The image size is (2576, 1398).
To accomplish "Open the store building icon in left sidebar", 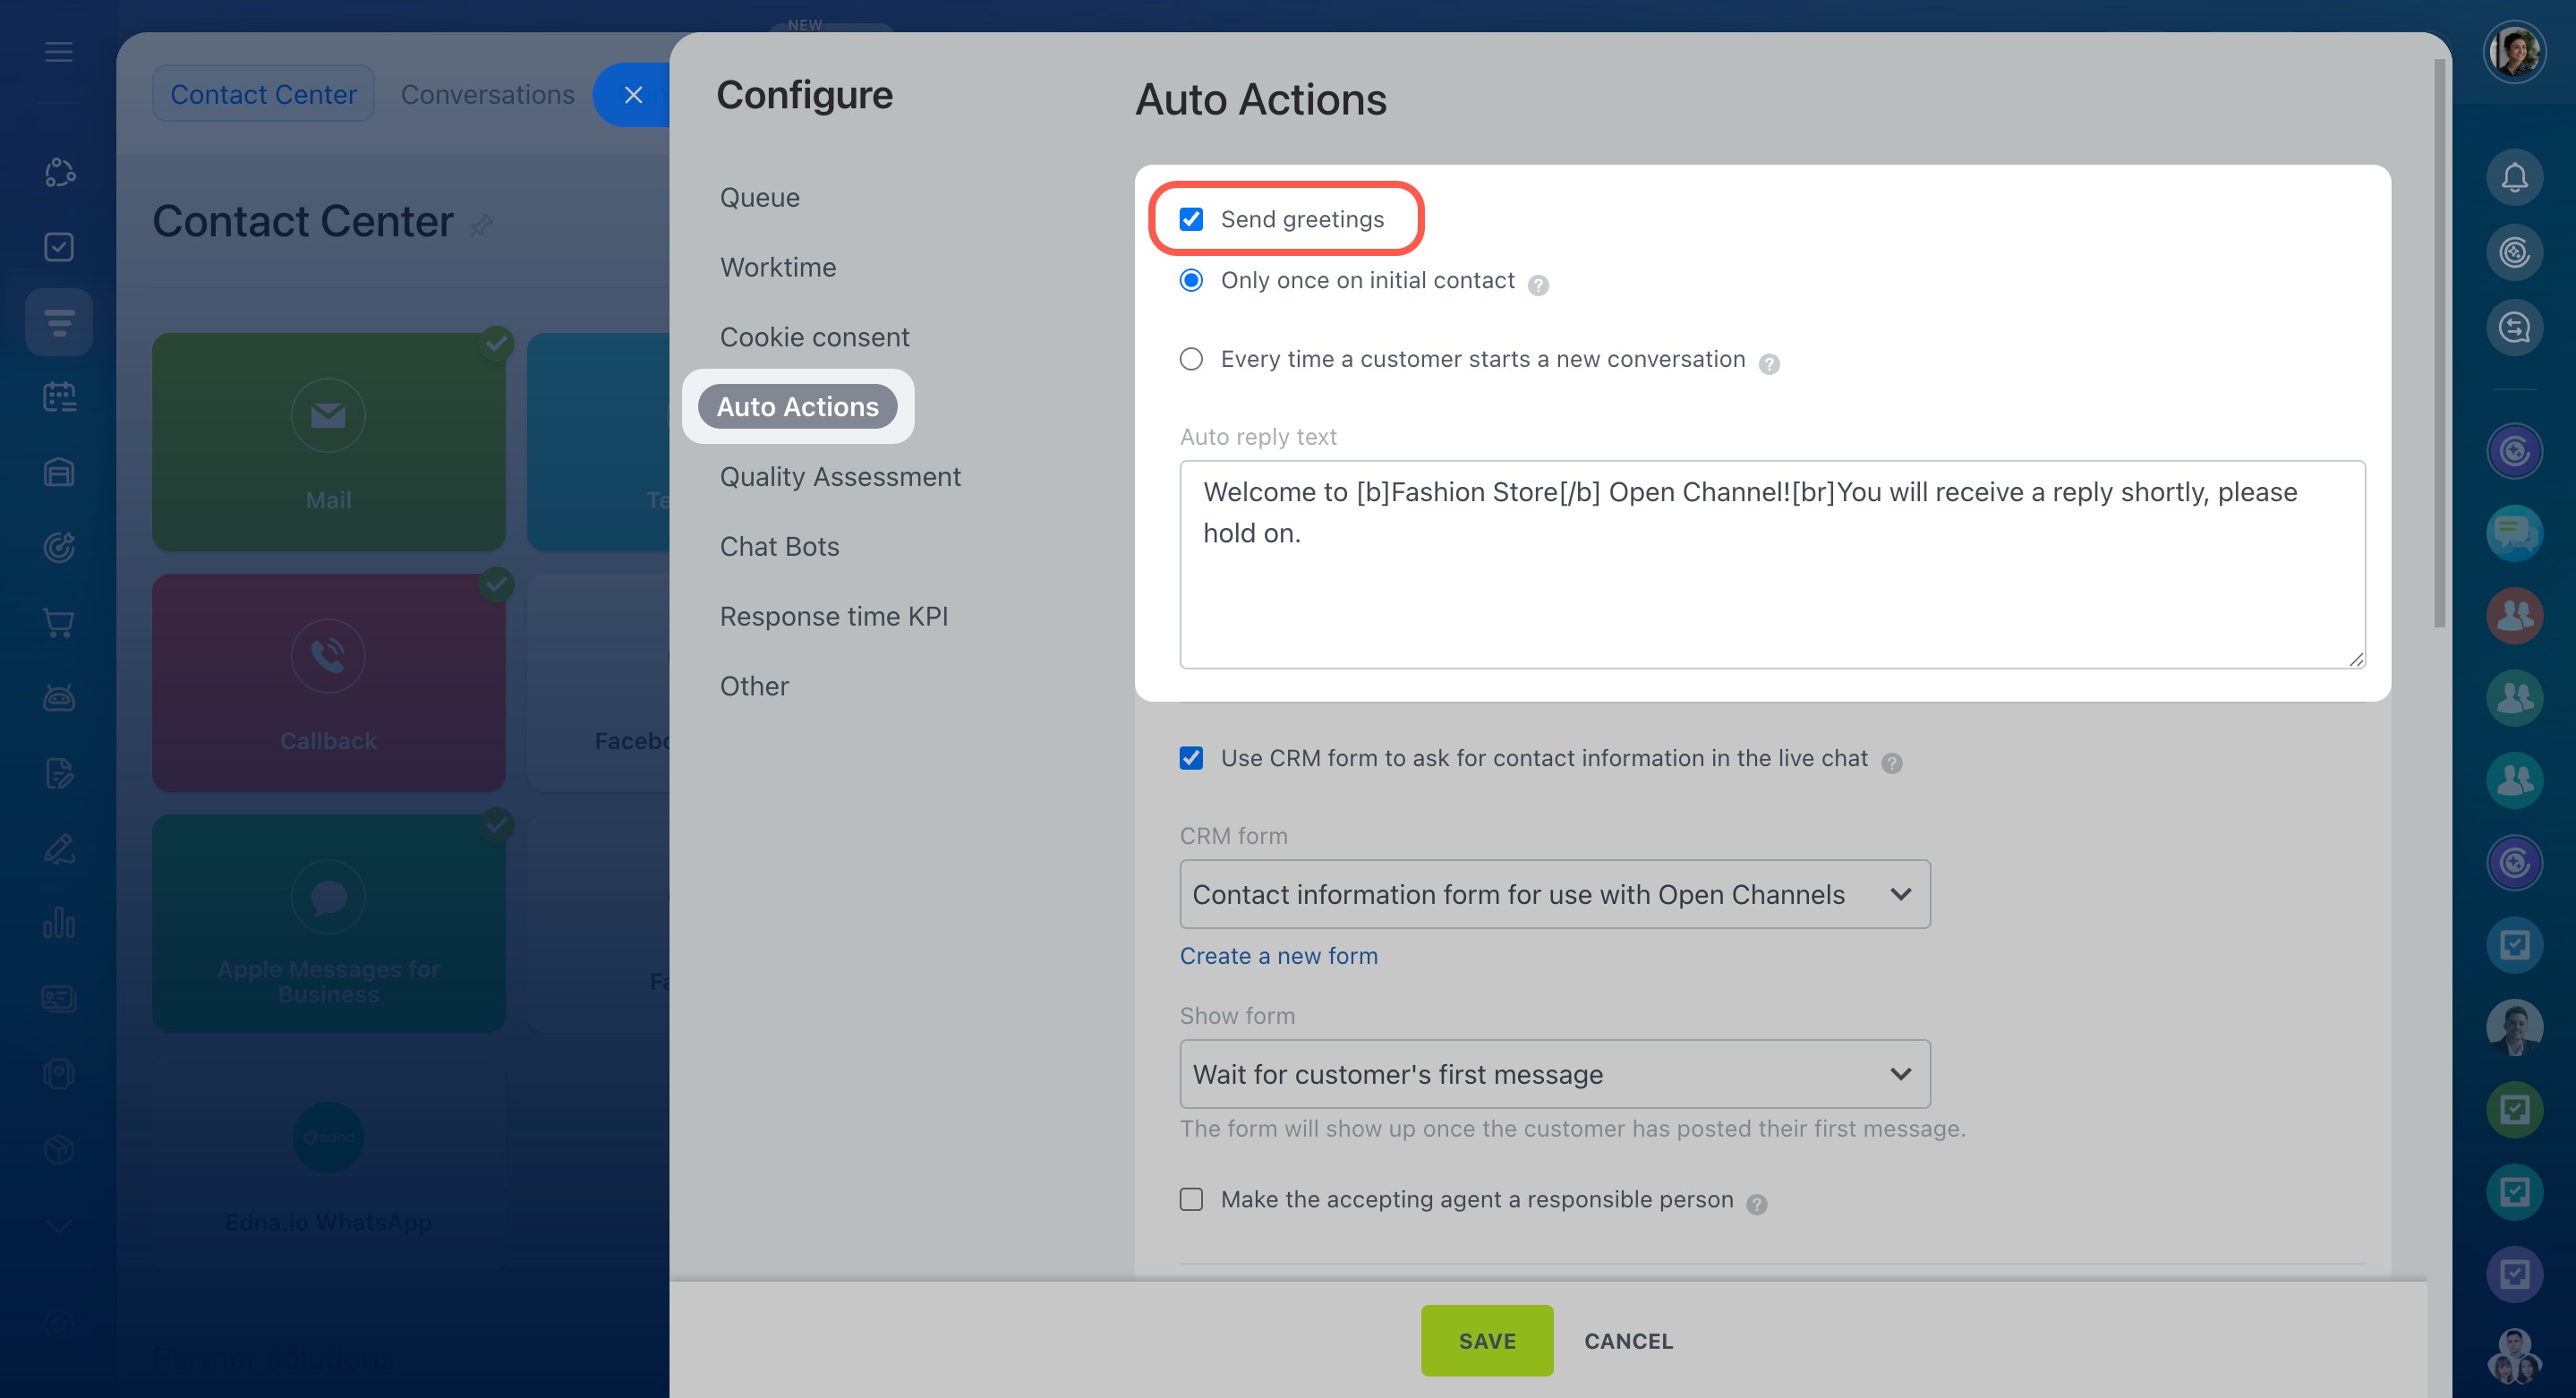I will pos(59,472).
